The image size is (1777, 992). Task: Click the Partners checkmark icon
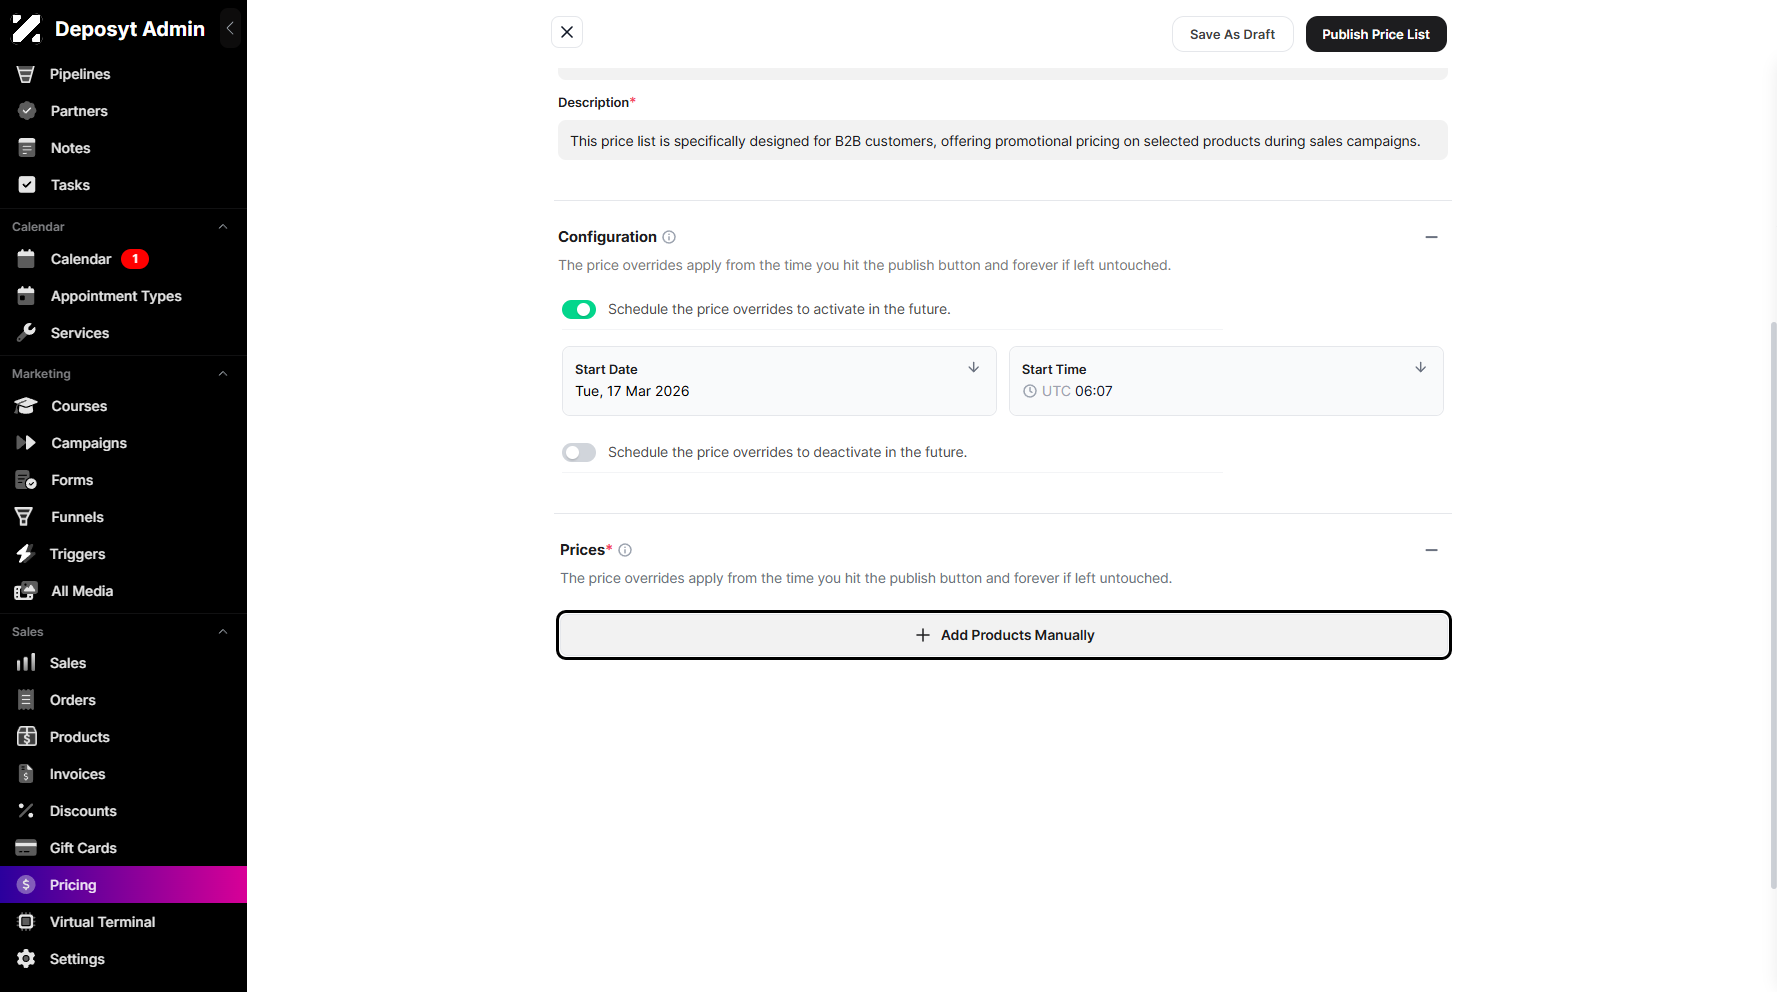pos(27,111)
